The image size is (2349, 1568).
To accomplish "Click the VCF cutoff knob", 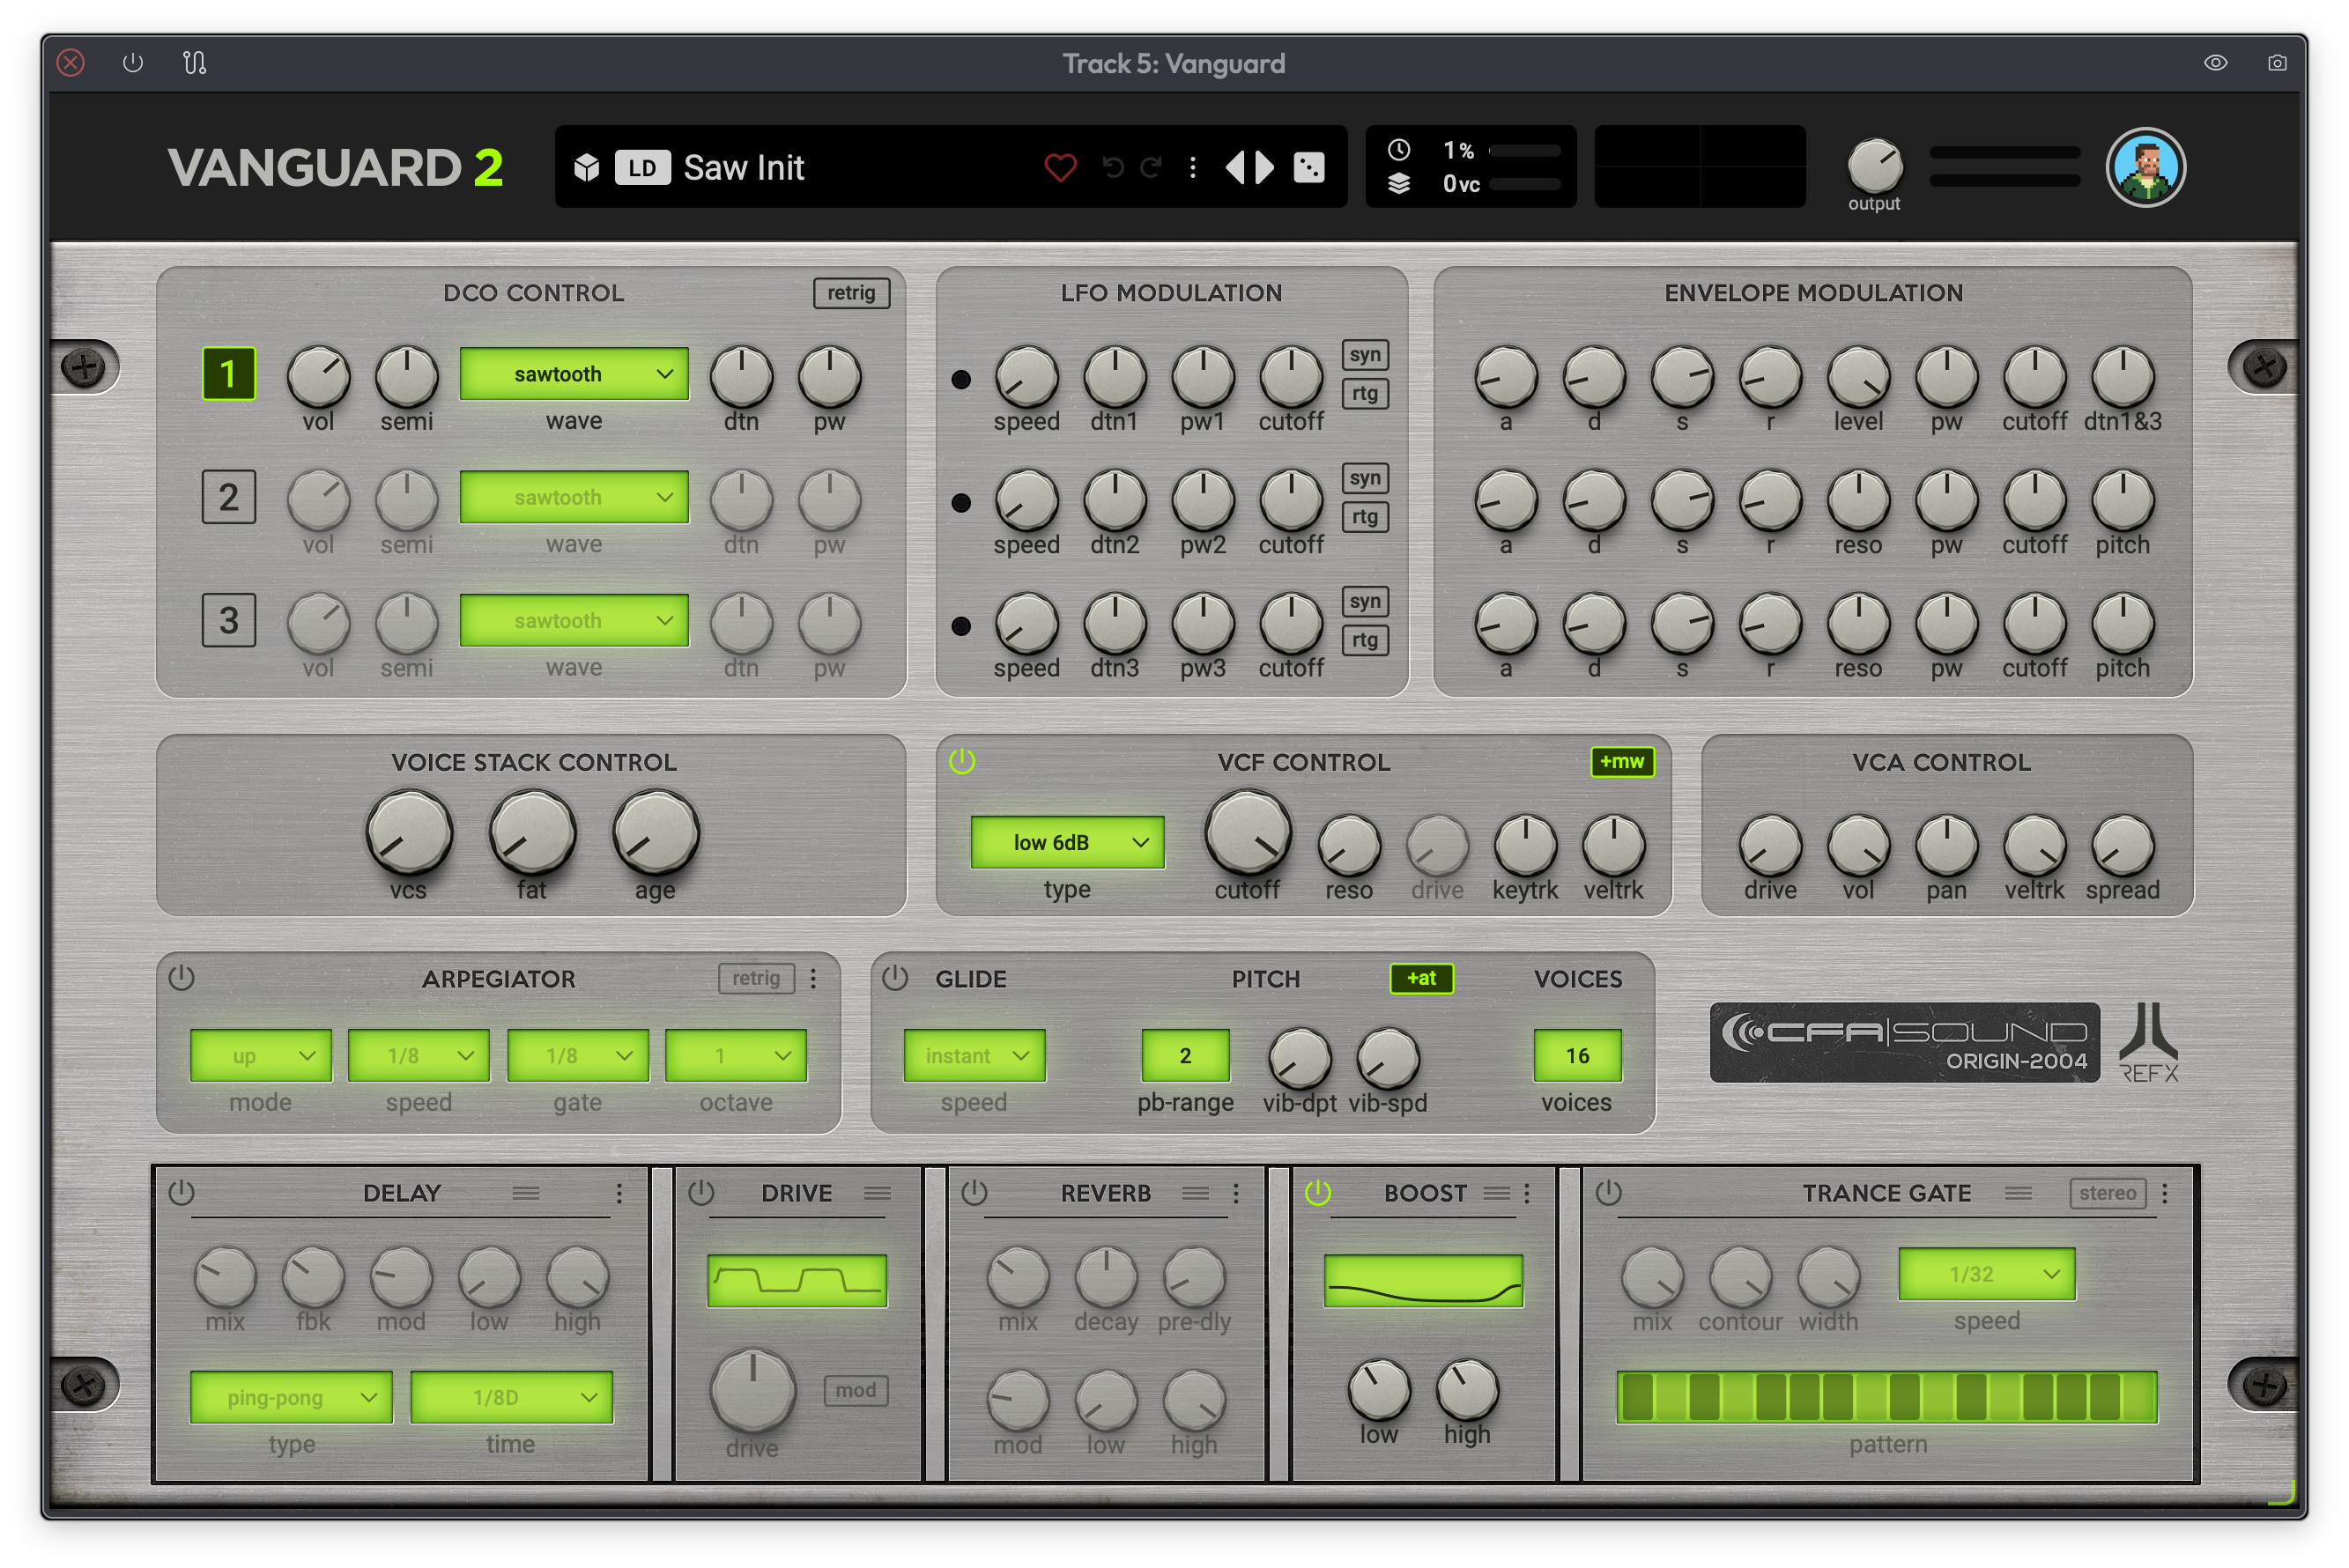I will (1247, 833).
